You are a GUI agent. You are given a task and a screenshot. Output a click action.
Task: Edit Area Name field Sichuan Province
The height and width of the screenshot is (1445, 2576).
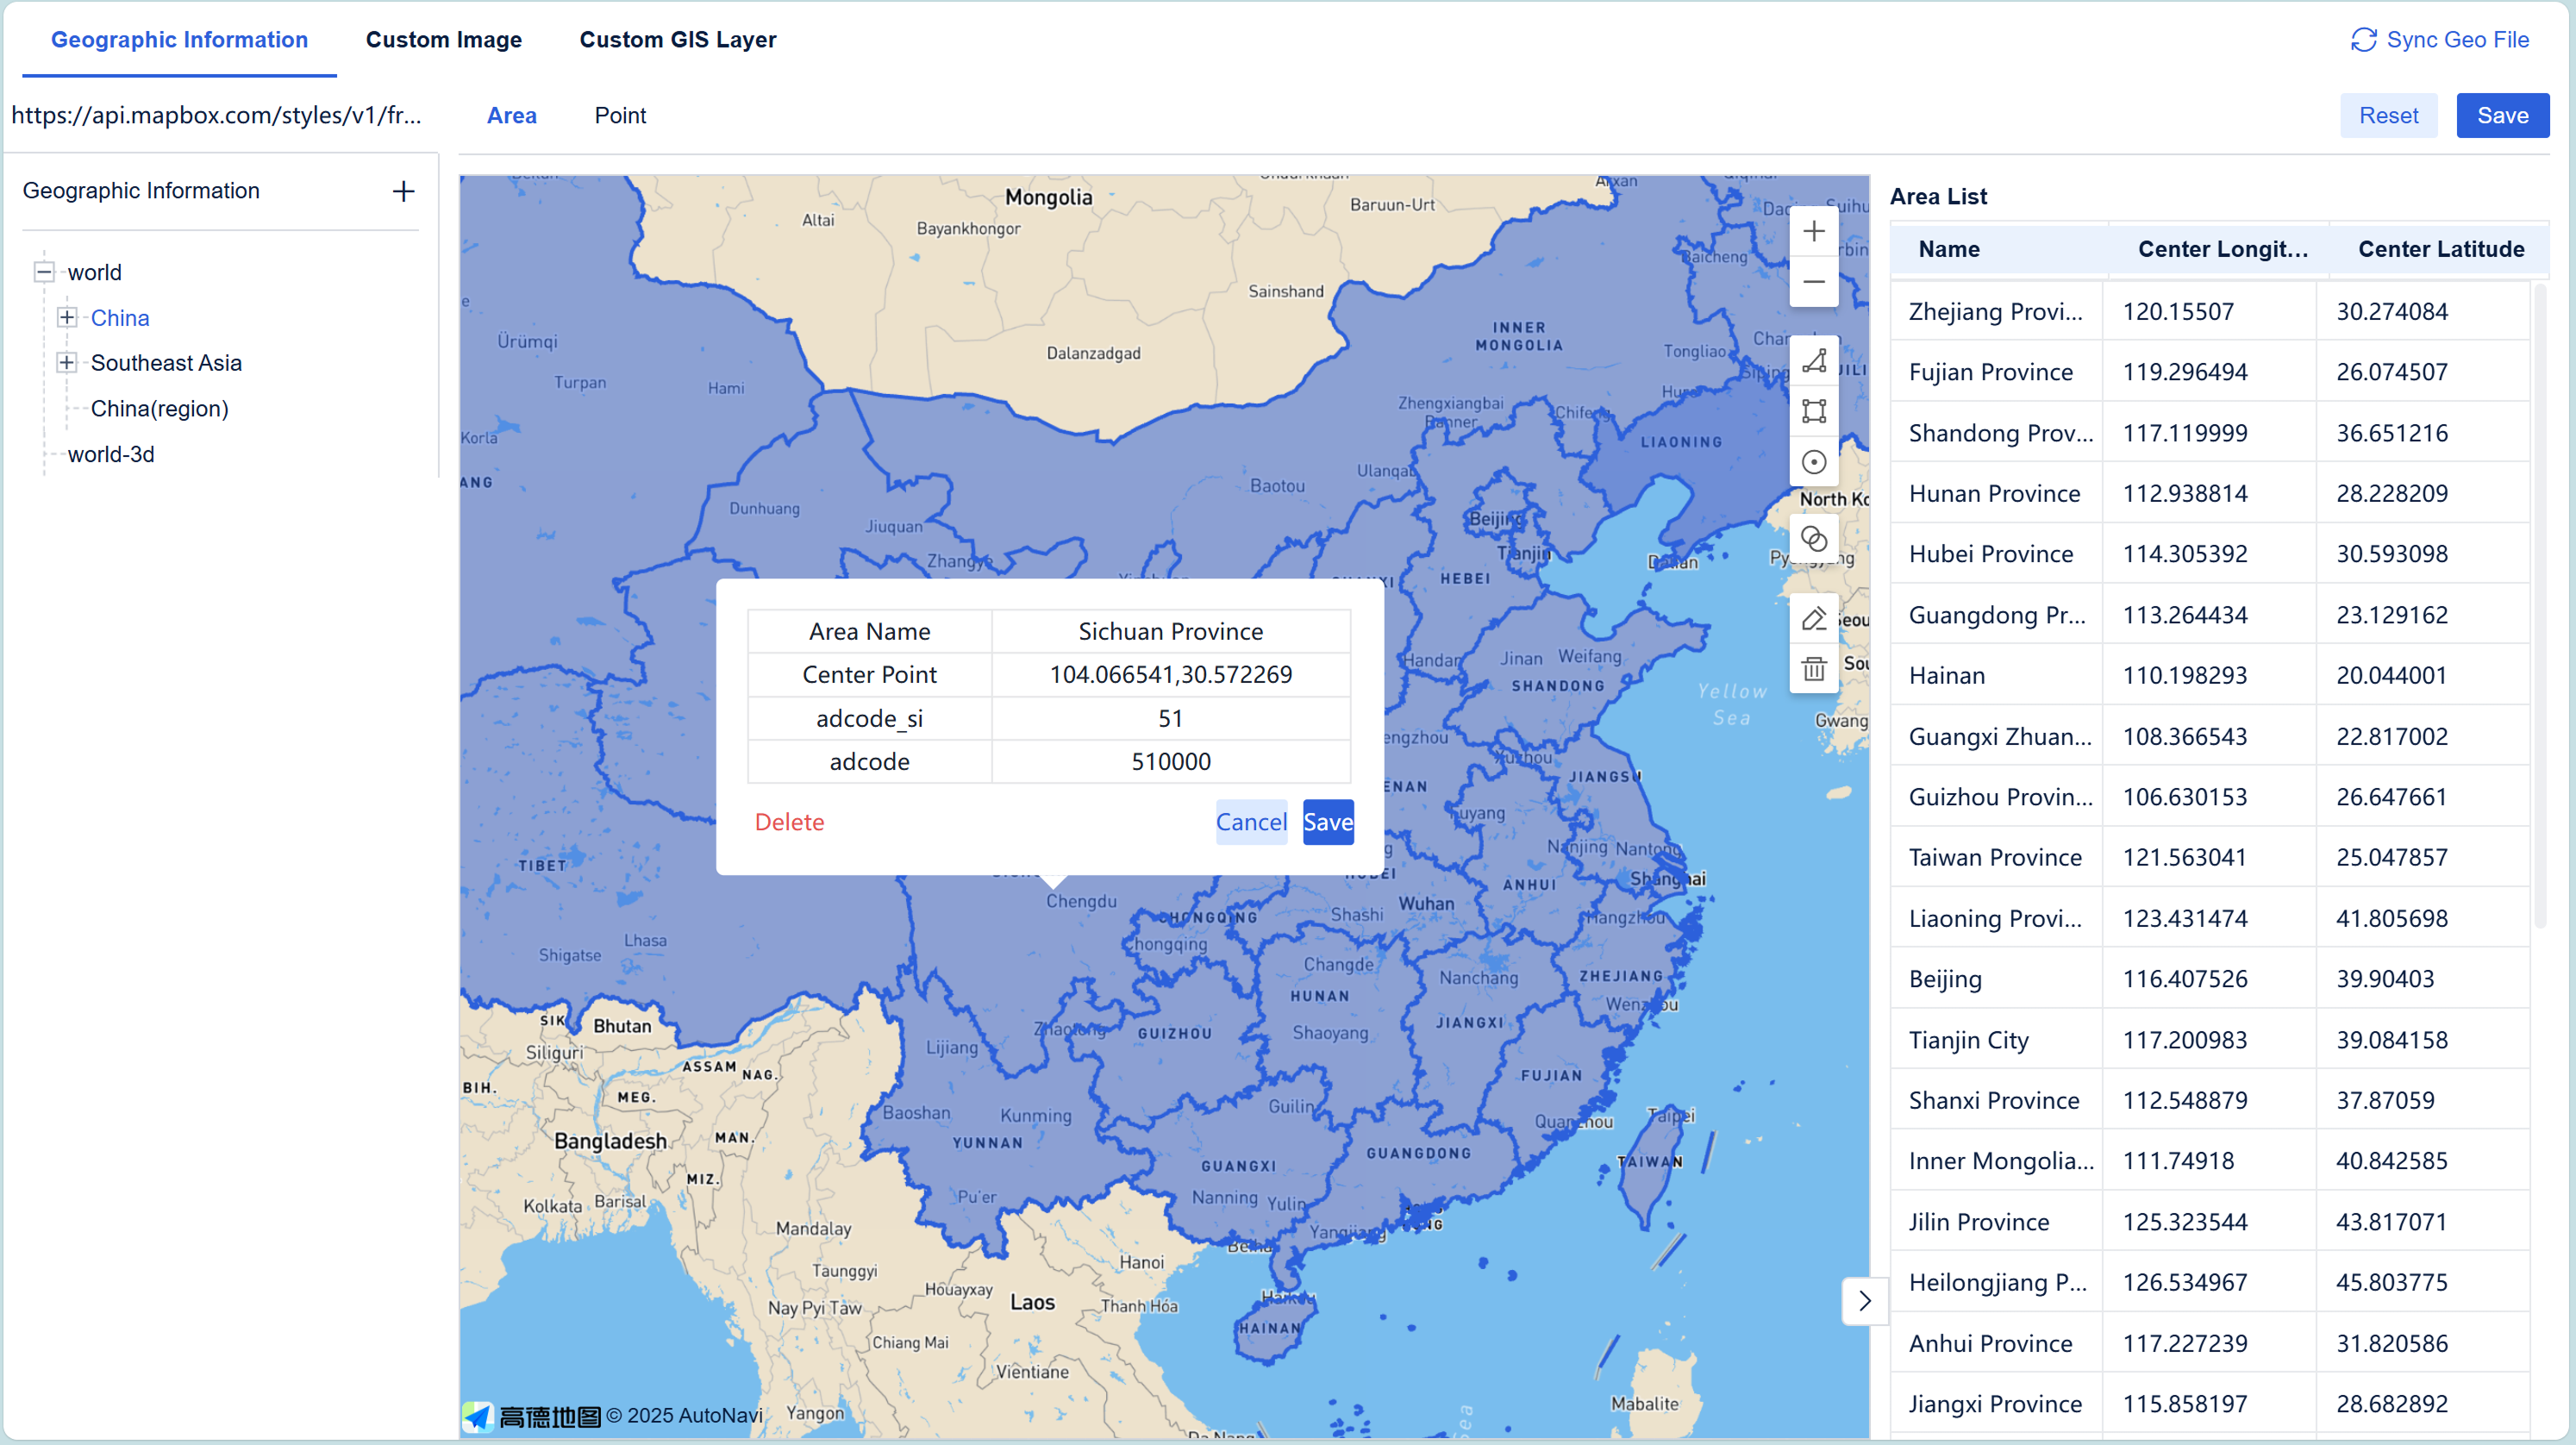pyautogui.click(x=1170, y=632)
